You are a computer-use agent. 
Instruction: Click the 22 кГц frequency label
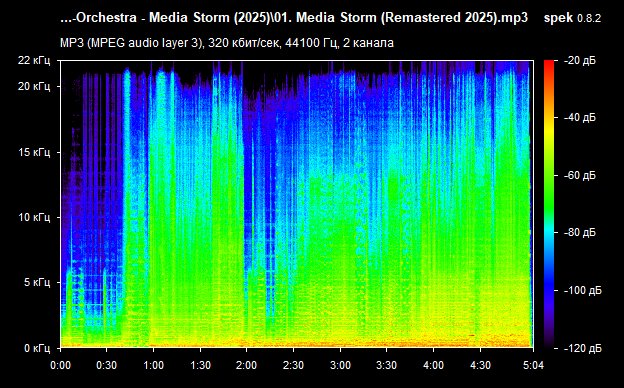click(34, 60)
